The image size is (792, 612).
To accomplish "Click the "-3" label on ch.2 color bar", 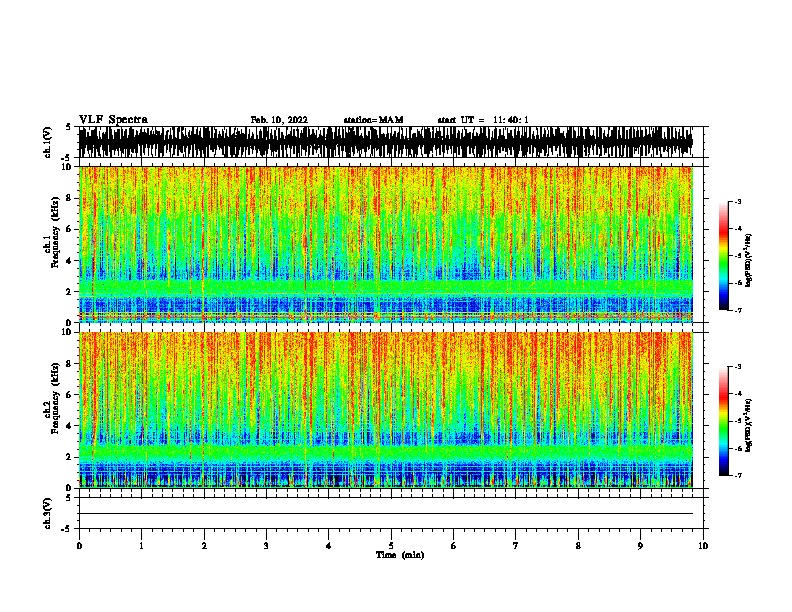I will [738, 367].
